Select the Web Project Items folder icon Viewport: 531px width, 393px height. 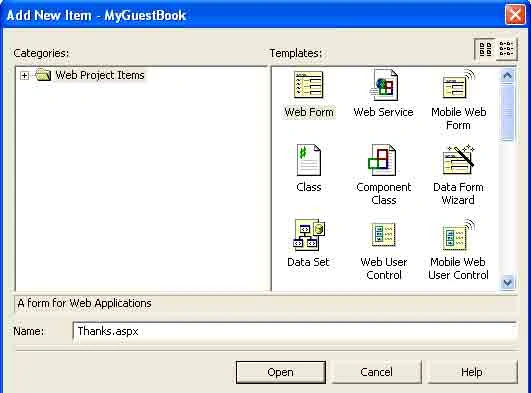(x=43, y=75)
